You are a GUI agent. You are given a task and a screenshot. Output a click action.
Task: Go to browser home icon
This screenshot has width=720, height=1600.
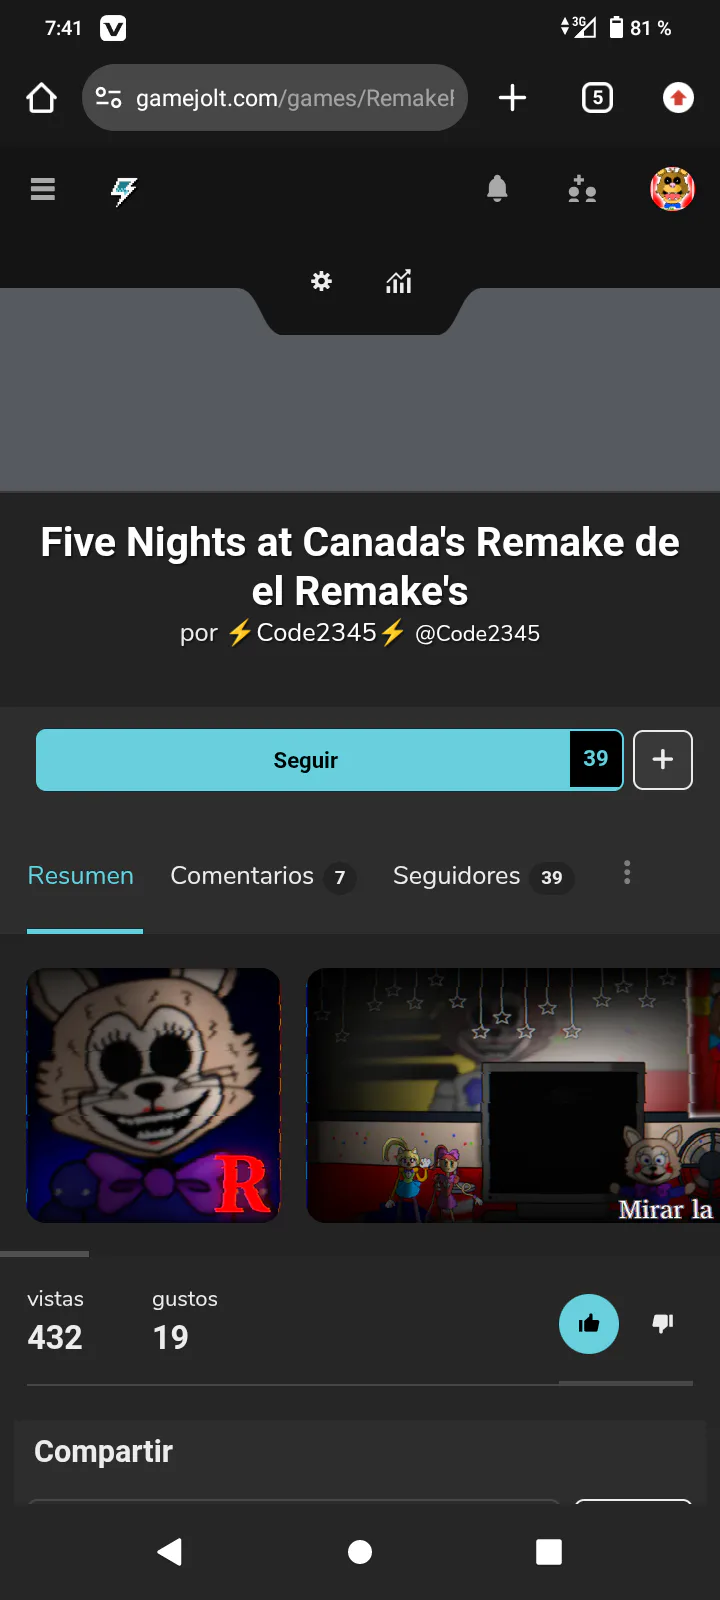tap(41, 98)
